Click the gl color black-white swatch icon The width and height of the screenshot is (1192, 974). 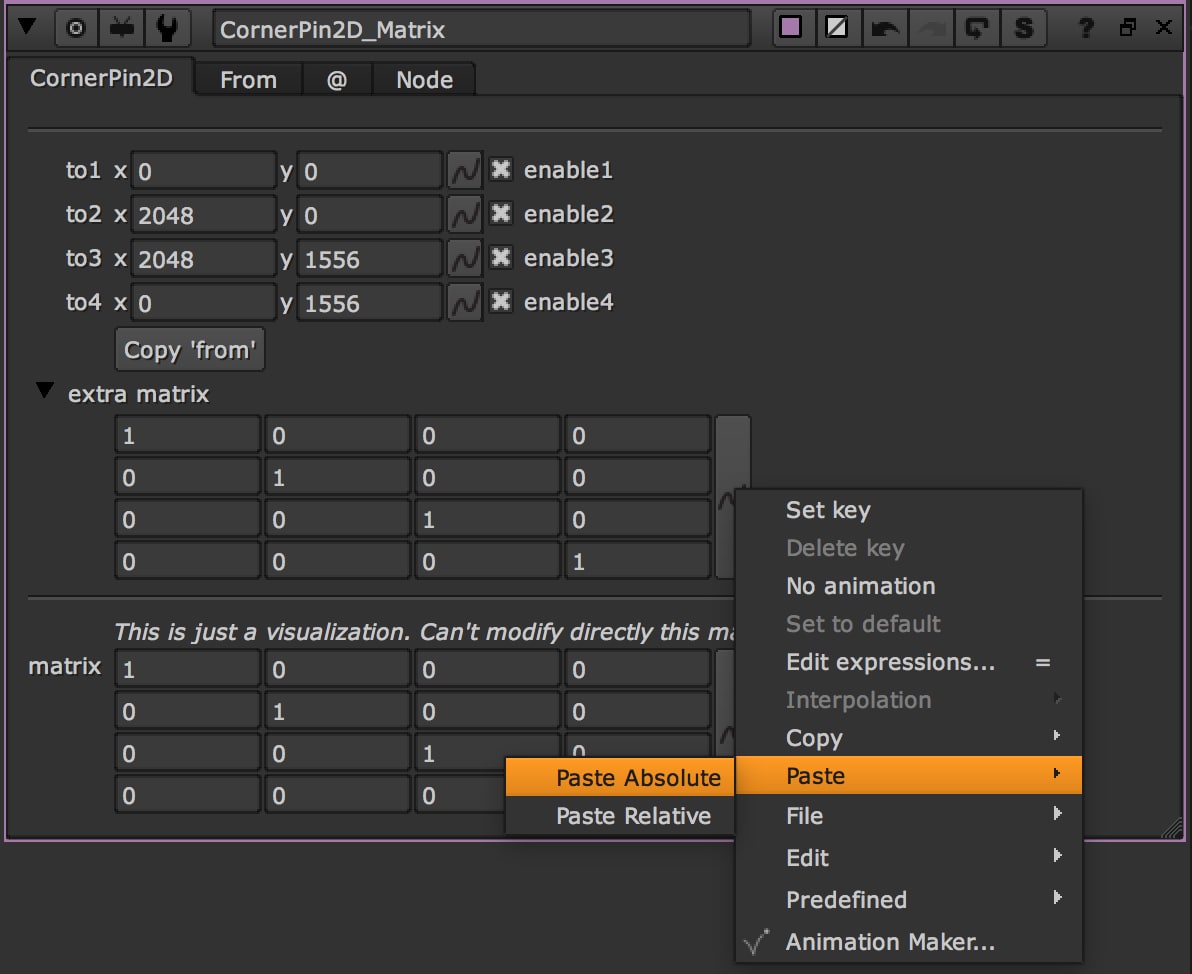coord(837,29)
